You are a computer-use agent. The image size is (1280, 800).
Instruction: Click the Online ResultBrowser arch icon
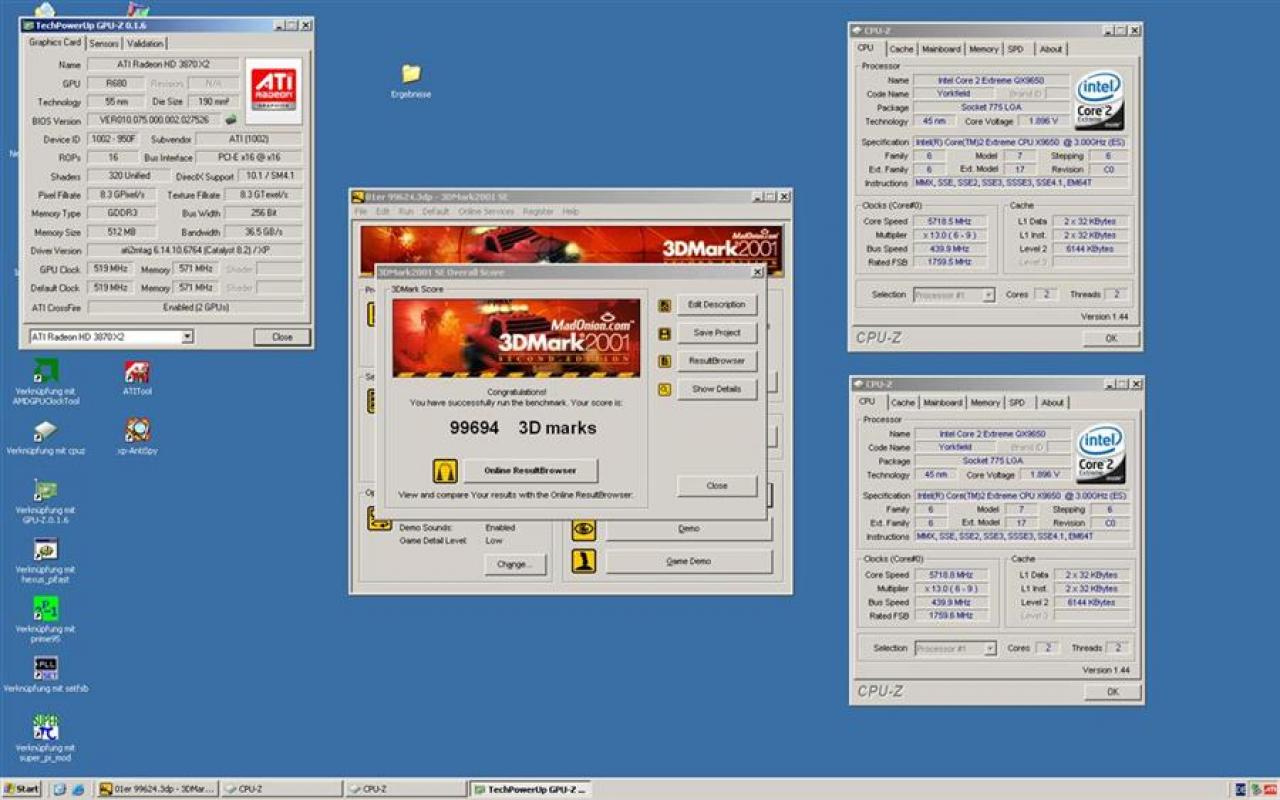click(445, 470)
